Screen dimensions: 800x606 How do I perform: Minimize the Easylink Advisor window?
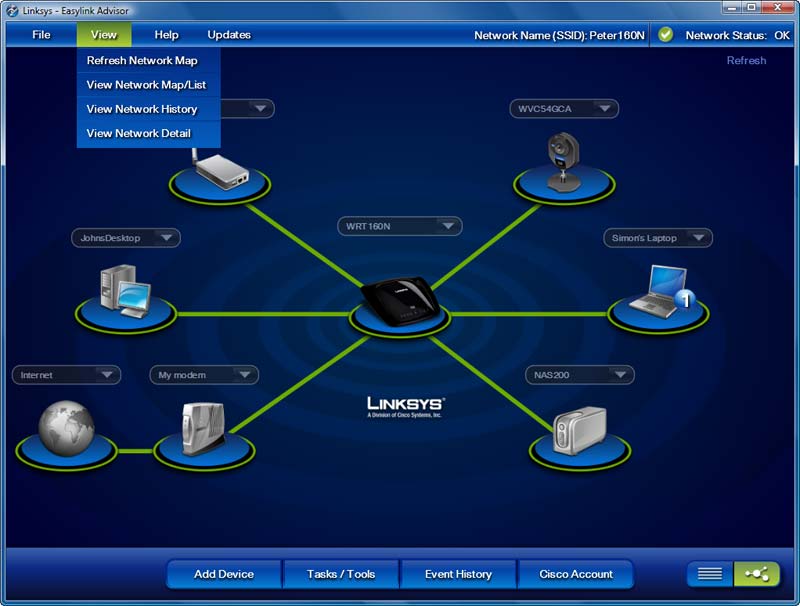732,7
